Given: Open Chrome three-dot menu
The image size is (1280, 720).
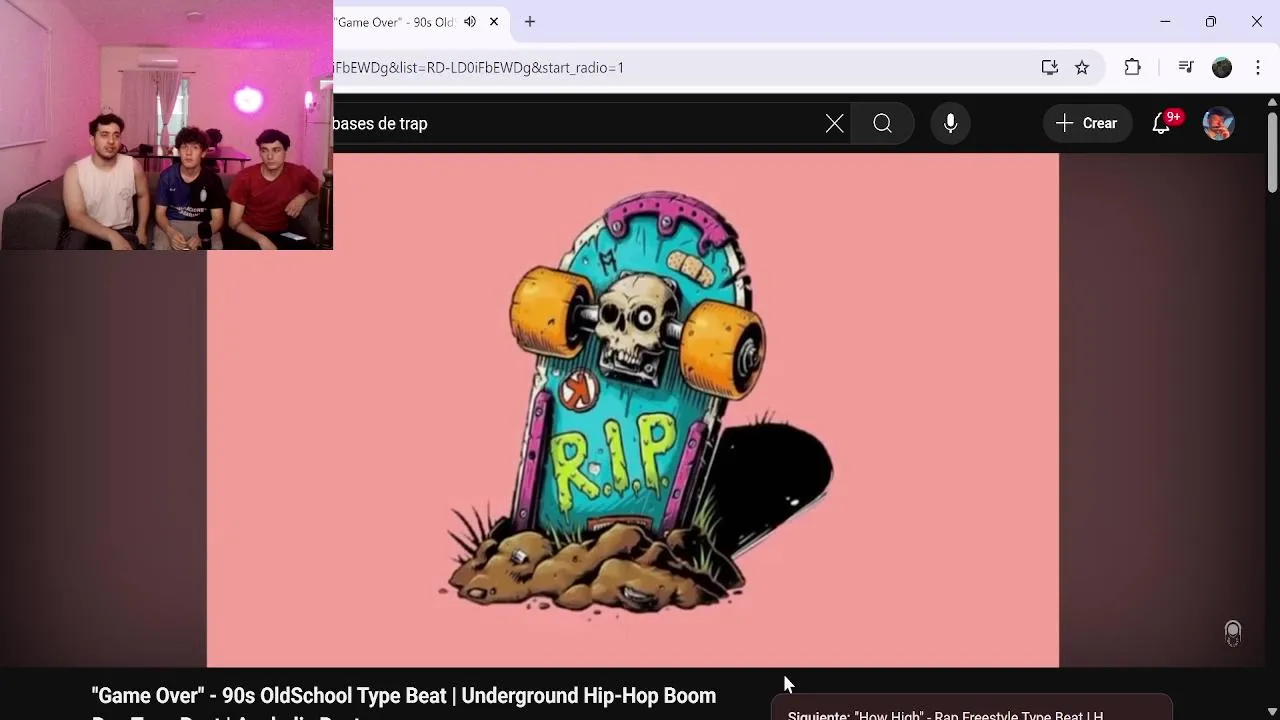Looking at the screenshot, I should coord(1258,67).
